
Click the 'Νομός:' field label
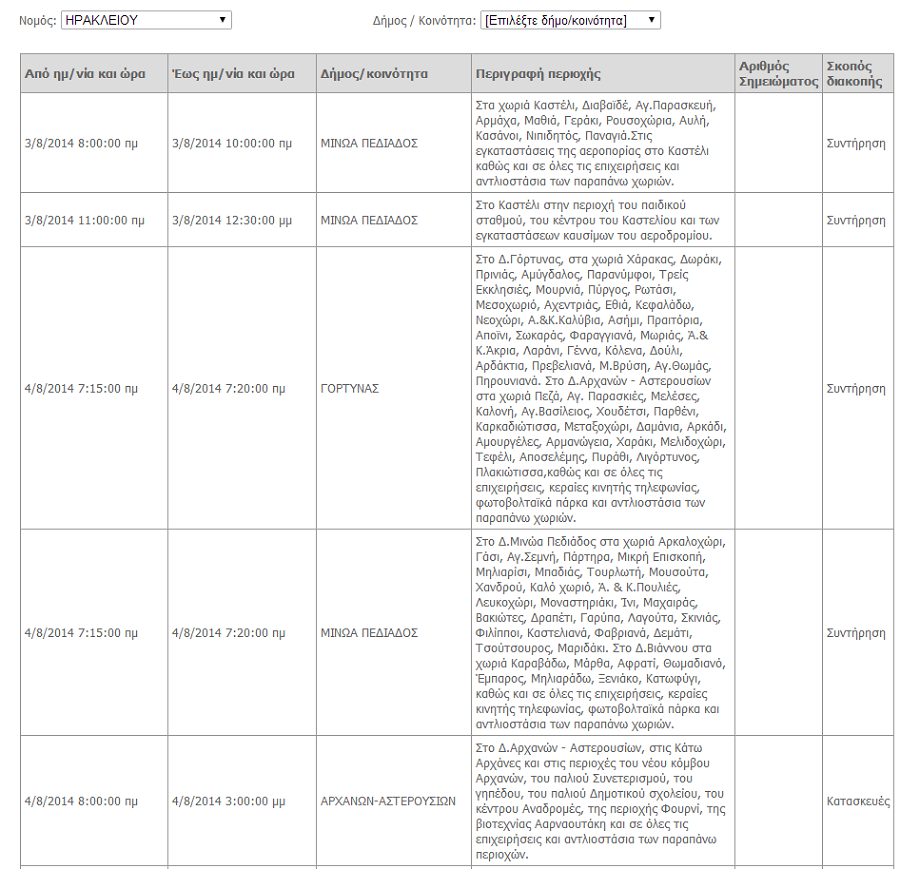[38, 20]
